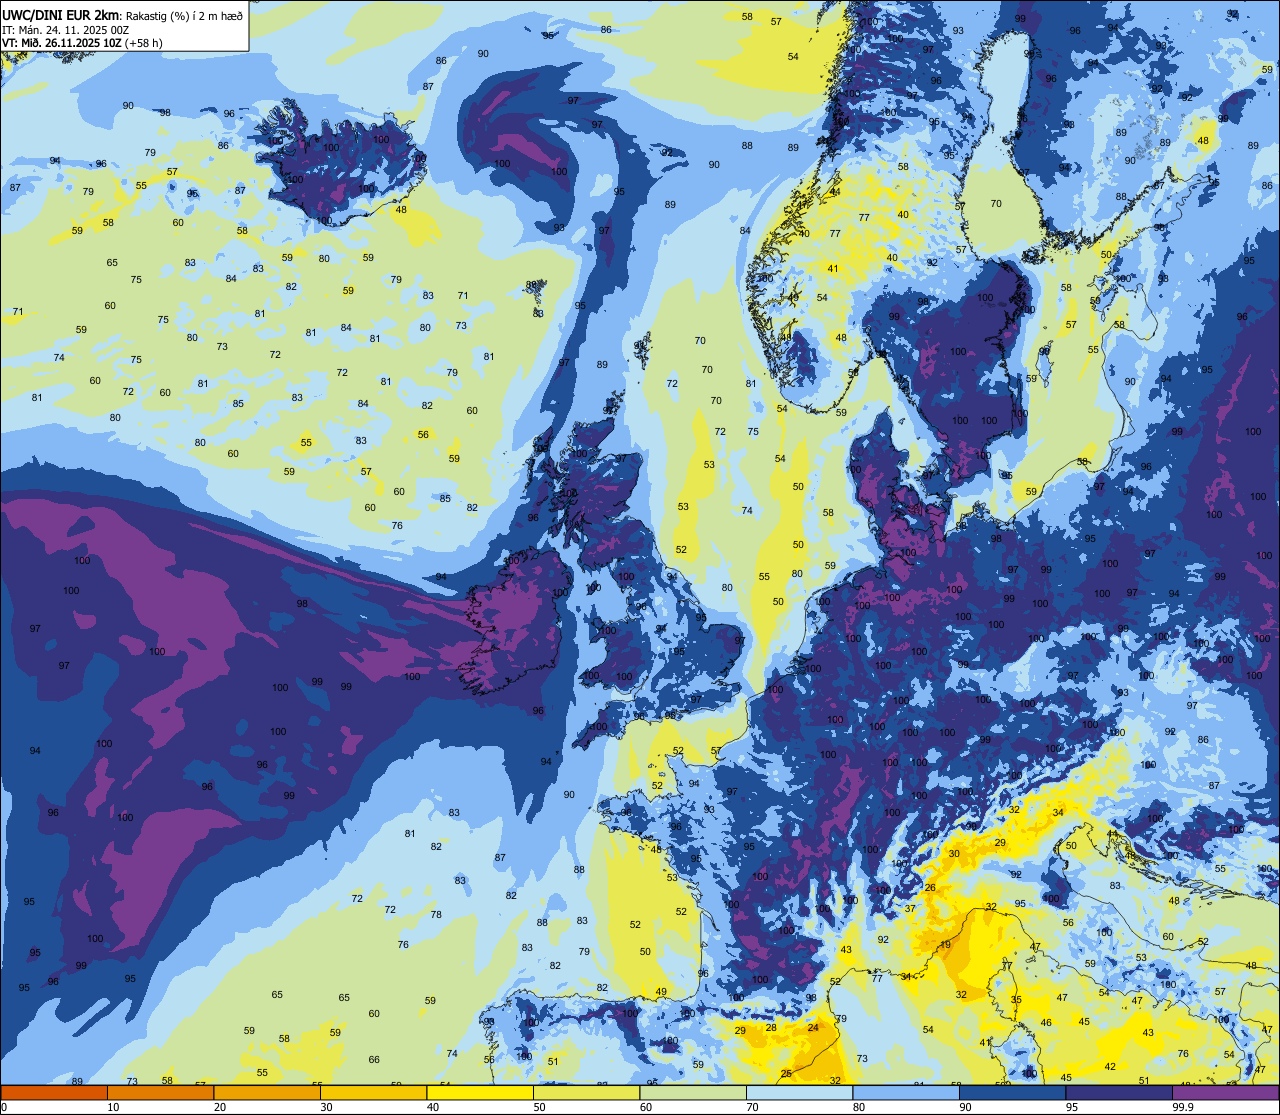Image resolution: width=1280 pixels, height=1115 pixels.
Task: Click the 90–95 blue legend swatch
Action: point(1012,1093)
